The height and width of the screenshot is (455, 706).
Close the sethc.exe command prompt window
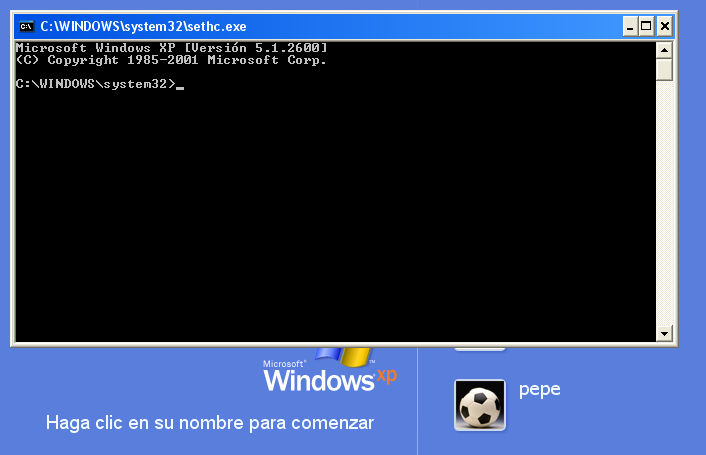pyautogui.click(x=665, y=27)
